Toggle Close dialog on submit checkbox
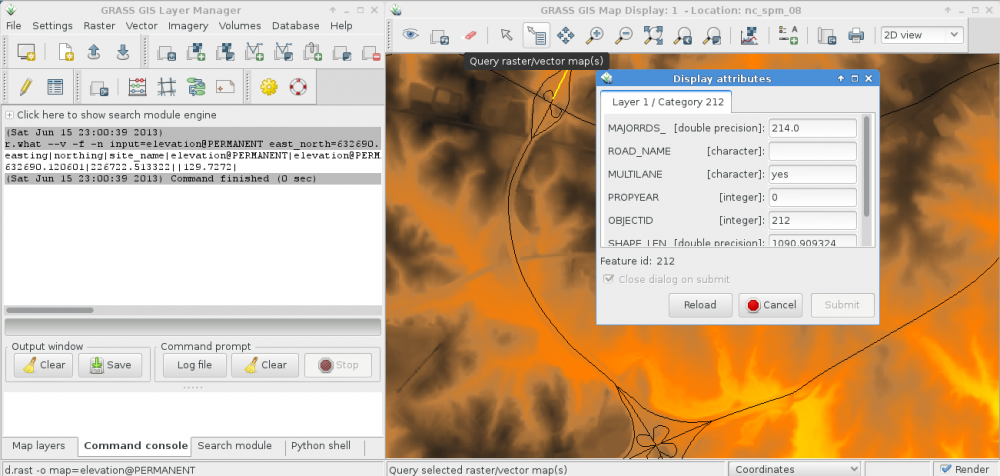This screenshot has height=476, width=1000. 609,279
